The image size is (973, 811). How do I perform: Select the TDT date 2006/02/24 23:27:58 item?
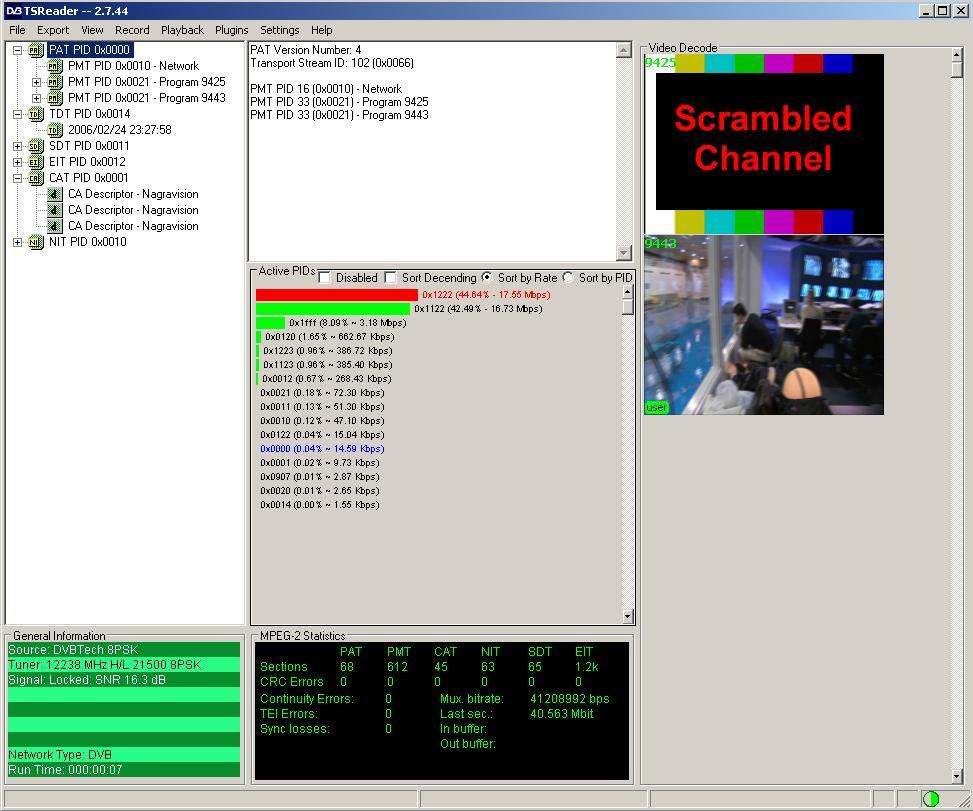119,130
